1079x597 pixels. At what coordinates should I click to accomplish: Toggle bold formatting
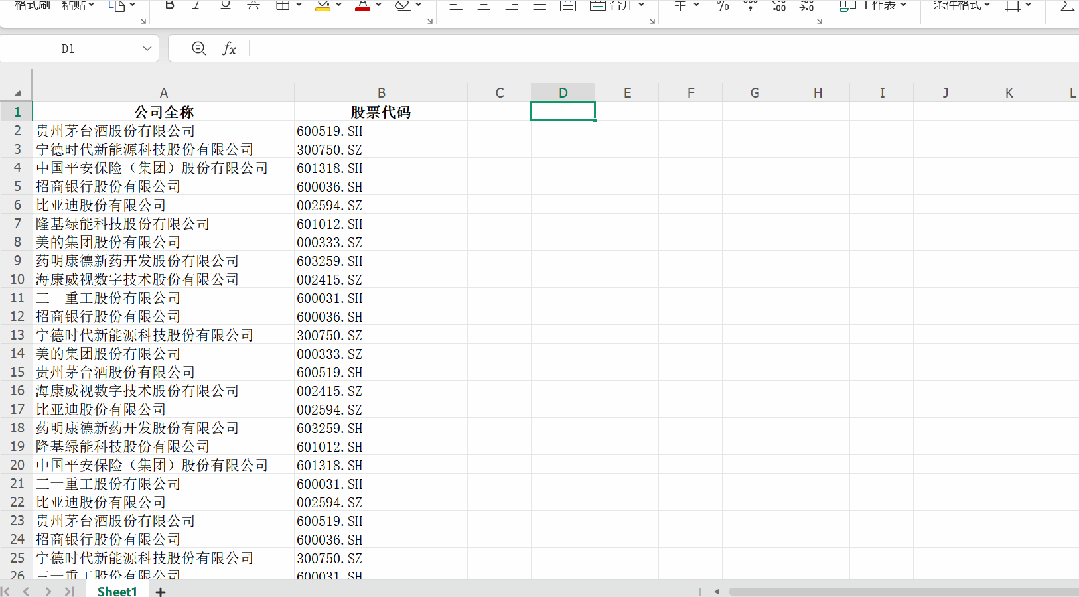pos(170,6)
